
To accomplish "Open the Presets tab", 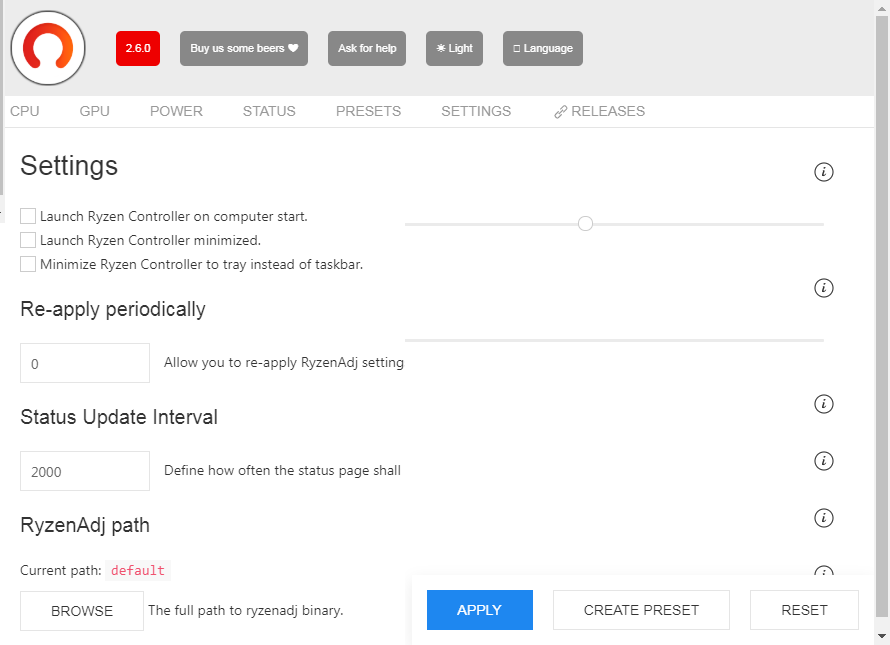I will pyautogui.click(x=368, y=111).
